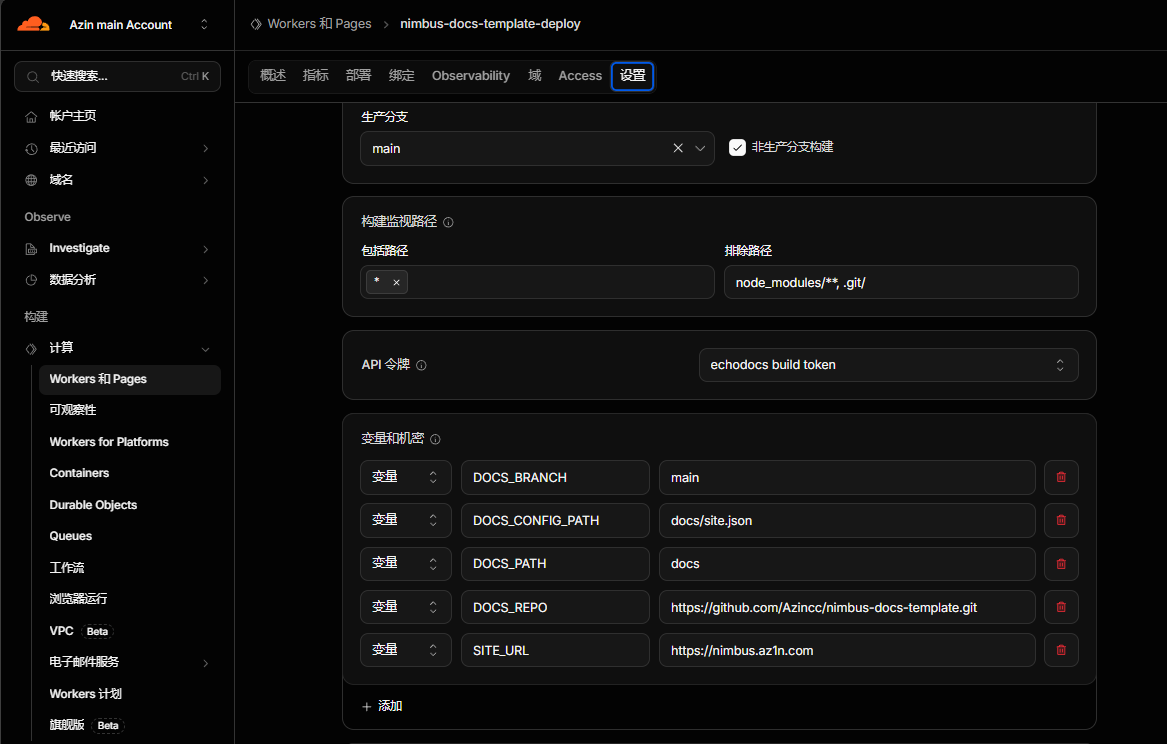This screenshot has width=1167, height=744.
Task: Clear the main branch selection with X
Action: click(678, 148)
